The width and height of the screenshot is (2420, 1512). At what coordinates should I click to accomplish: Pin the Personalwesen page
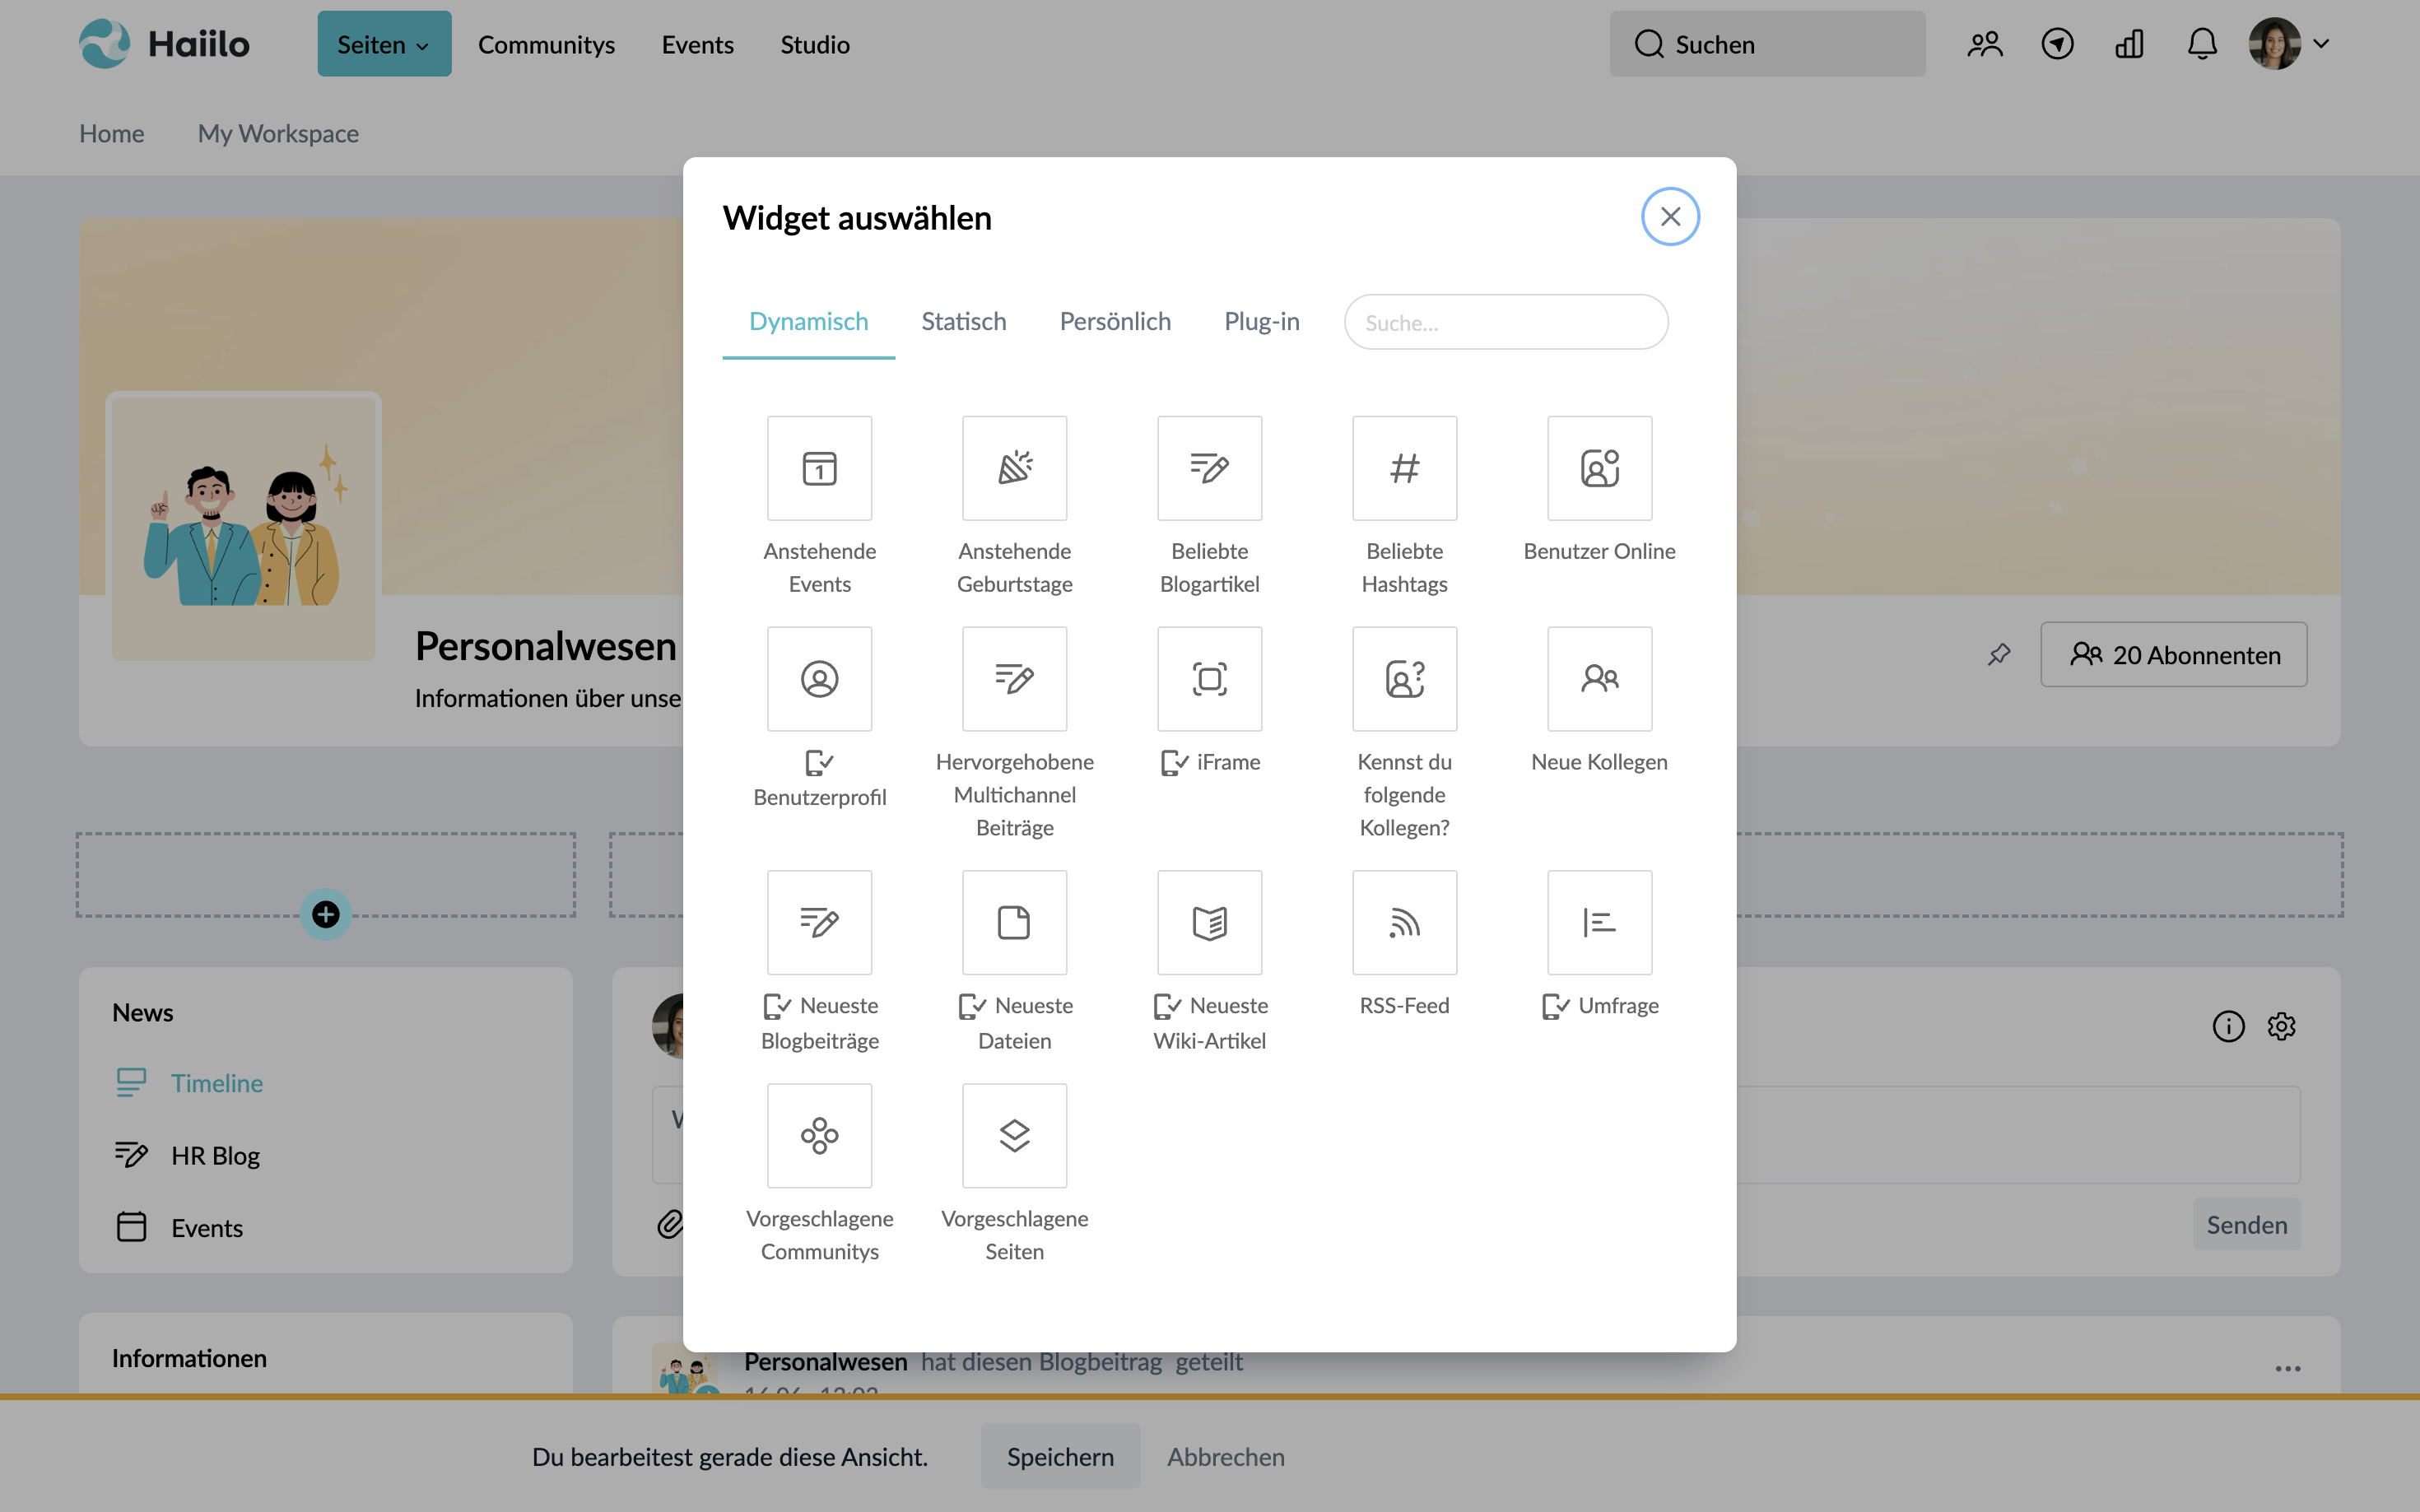pyautogui.click(x=1999, y=654)
